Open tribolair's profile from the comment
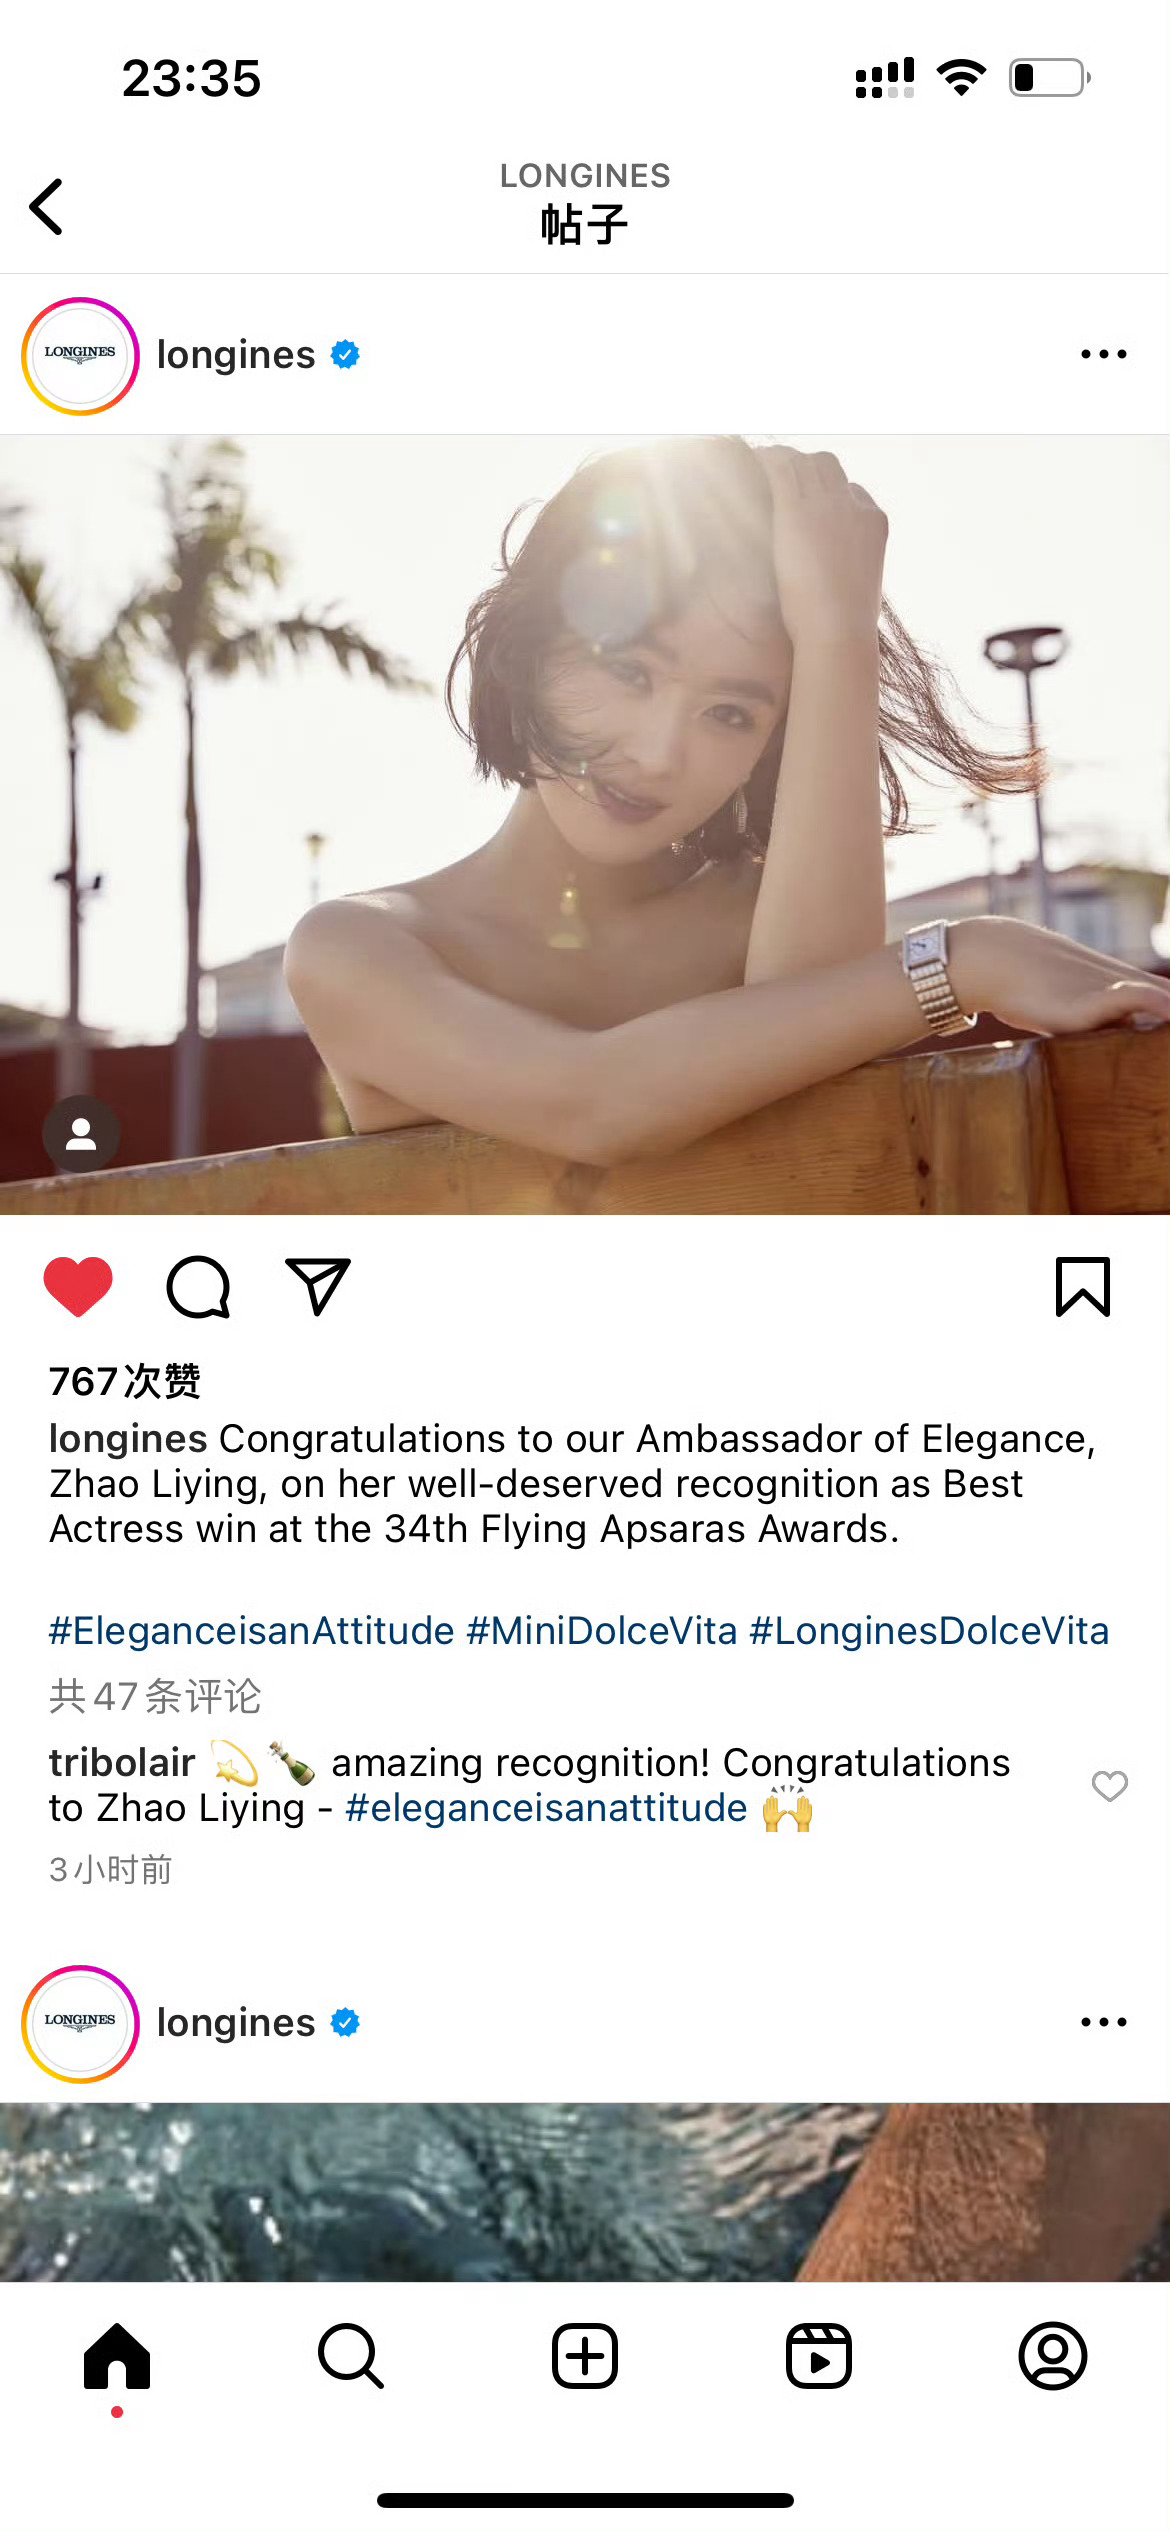The height and width of the screenshot is (2532, 1170). [x=122, y=1763]
